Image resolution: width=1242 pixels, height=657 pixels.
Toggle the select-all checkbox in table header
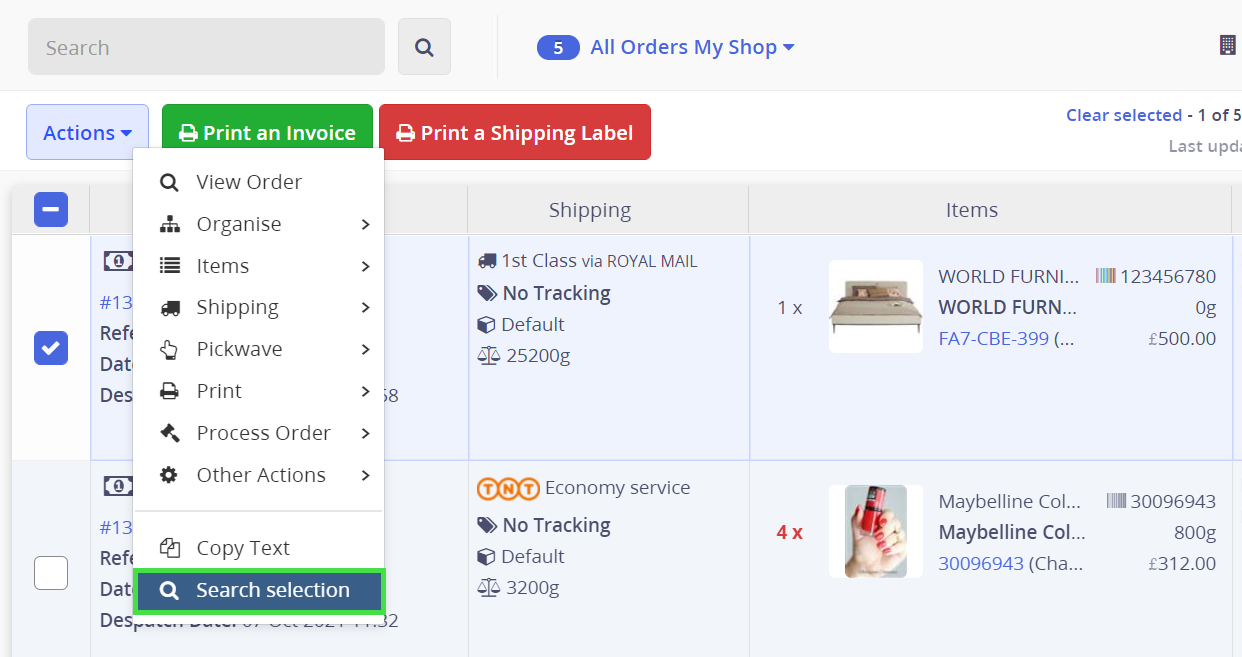[51, 210]
